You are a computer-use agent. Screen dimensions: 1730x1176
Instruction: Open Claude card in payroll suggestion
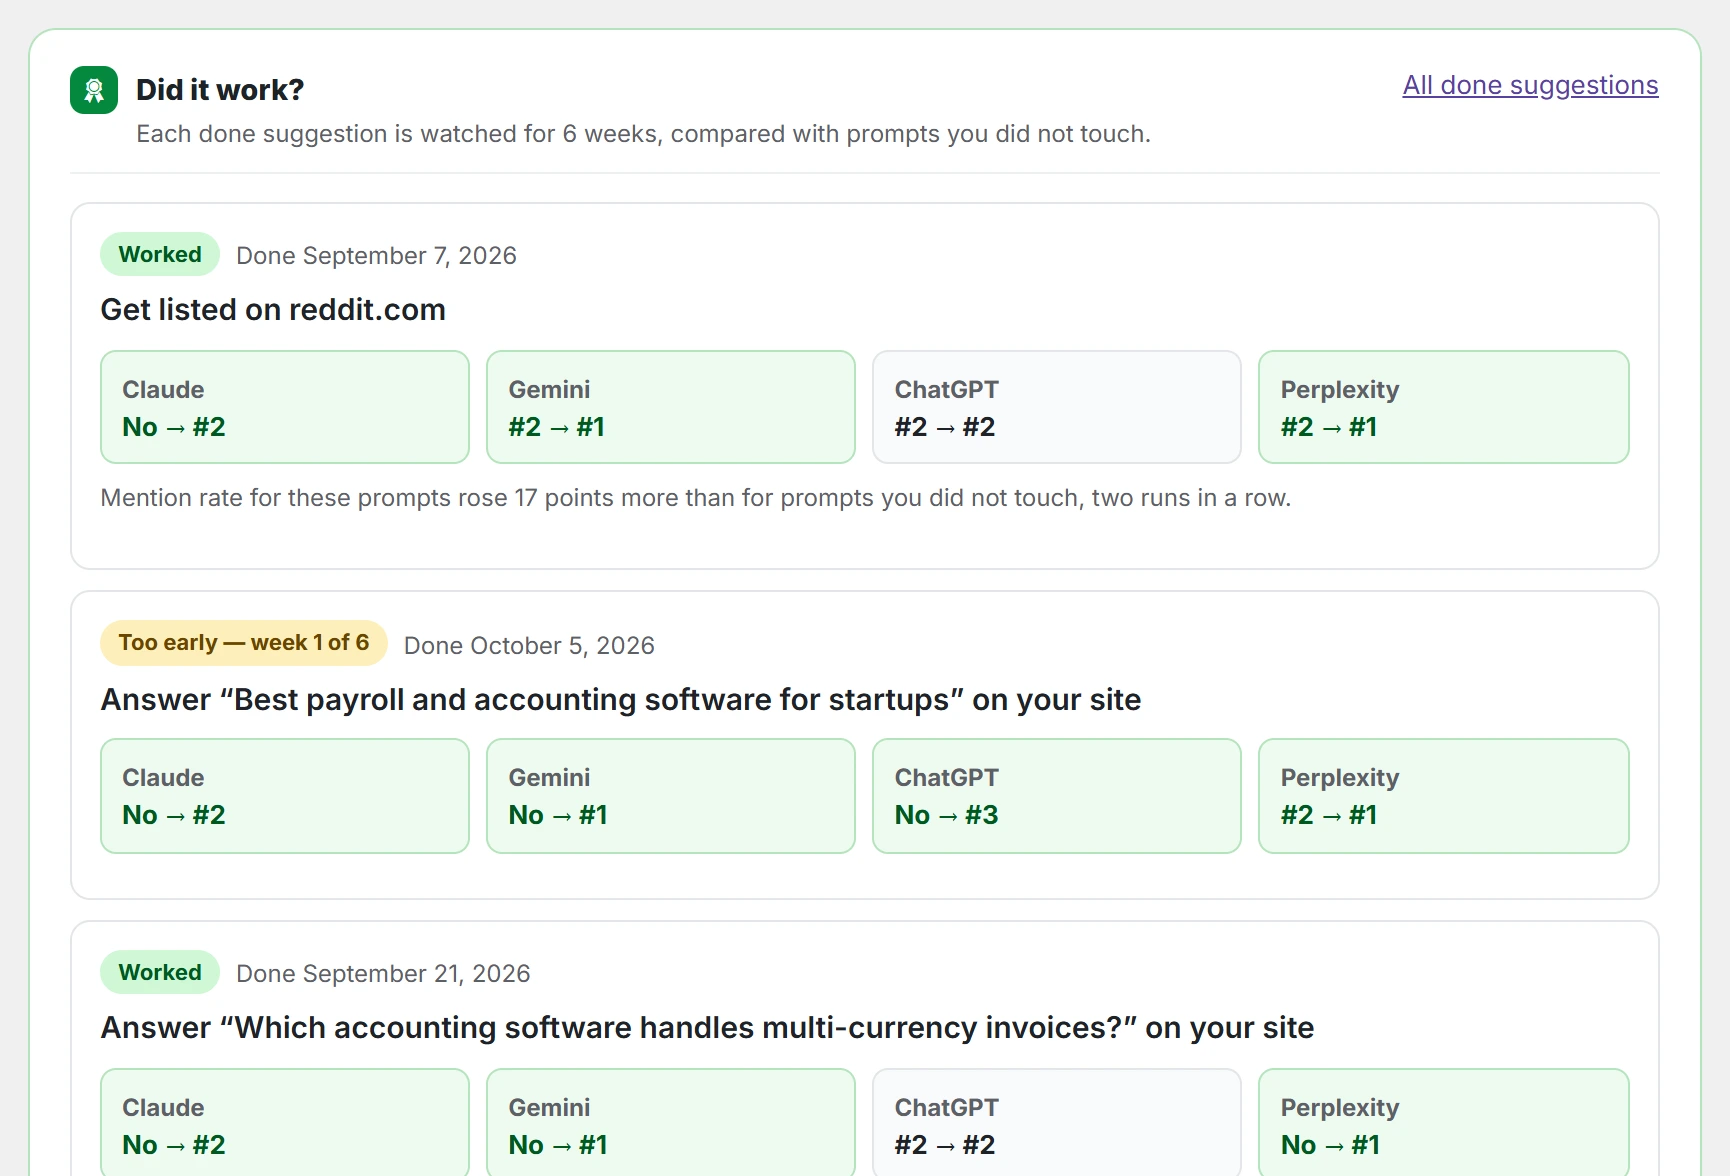click(285, 796)
